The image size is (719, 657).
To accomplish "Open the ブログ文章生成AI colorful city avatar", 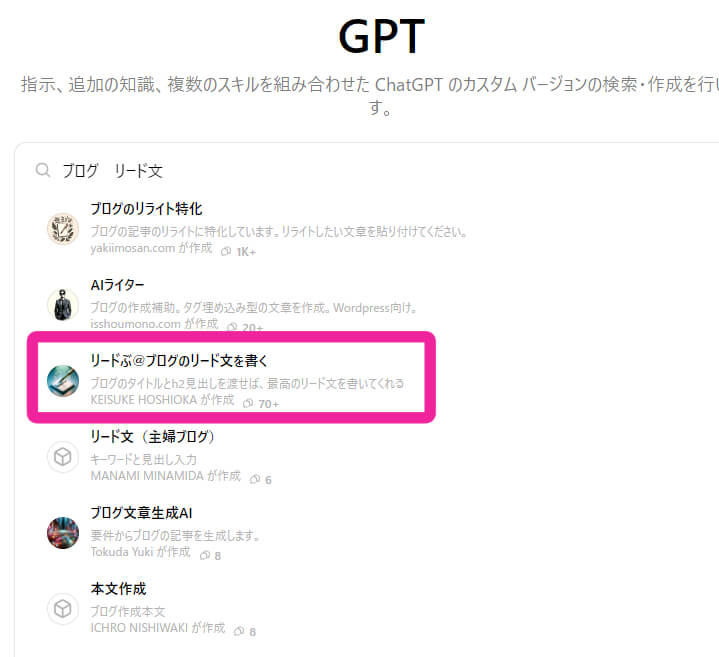I will click(x=63, y=533).
